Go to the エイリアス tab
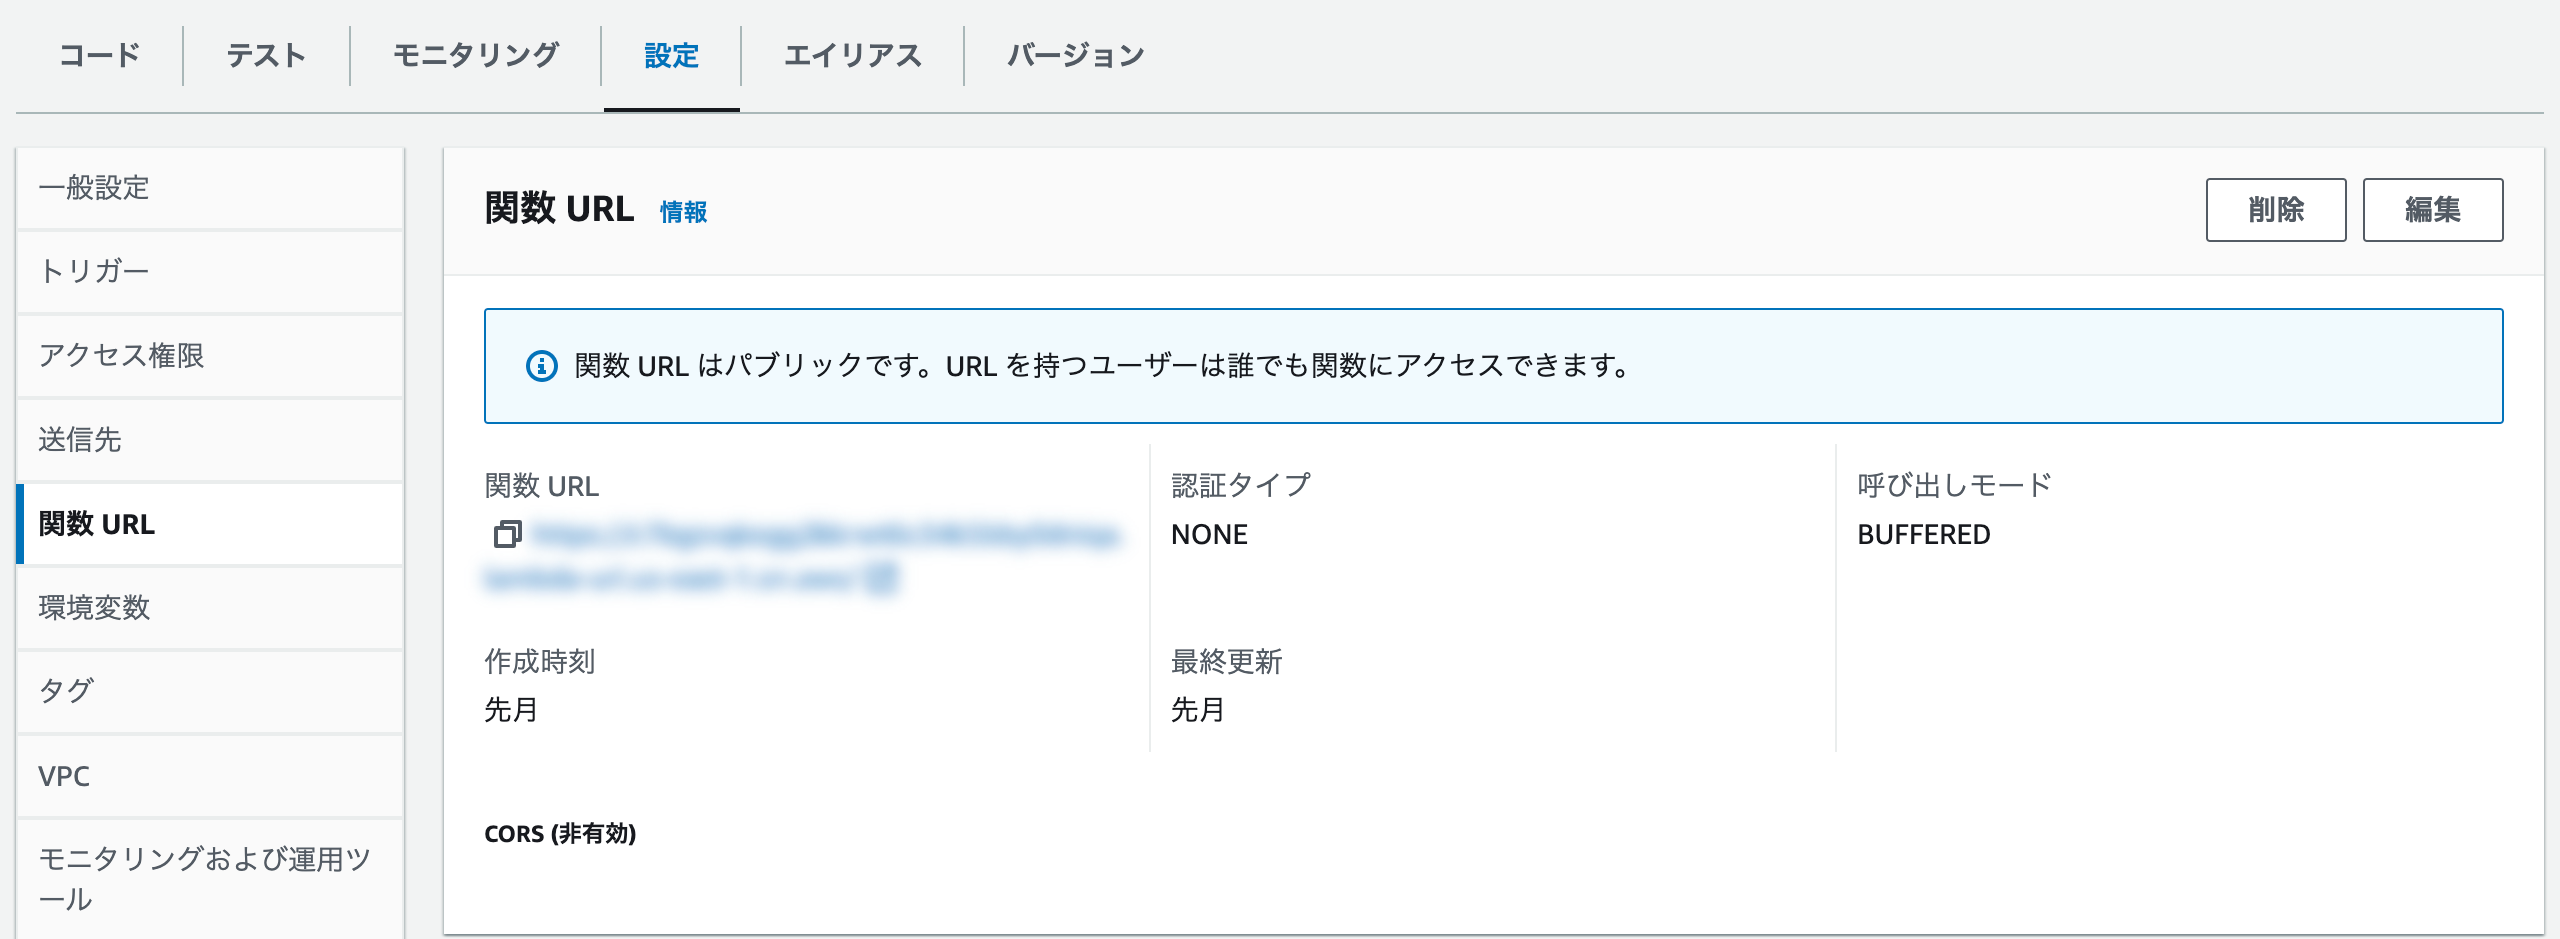This screenshot has width=2560, height=939. [852, 55]
